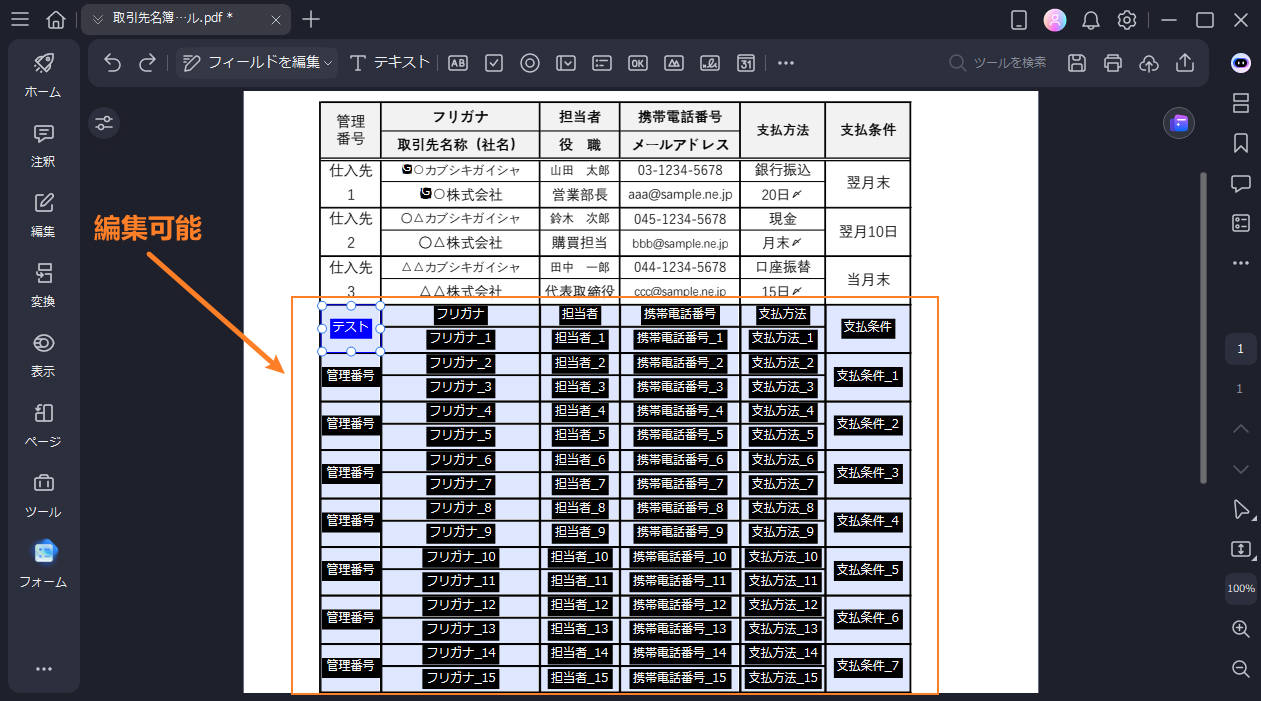Select the combo box field tool

coord(566,62)
